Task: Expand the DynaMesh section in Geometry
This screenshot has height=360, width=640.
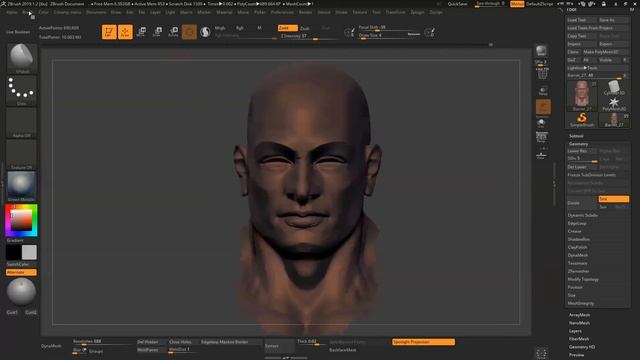Action: coord(578,256)
